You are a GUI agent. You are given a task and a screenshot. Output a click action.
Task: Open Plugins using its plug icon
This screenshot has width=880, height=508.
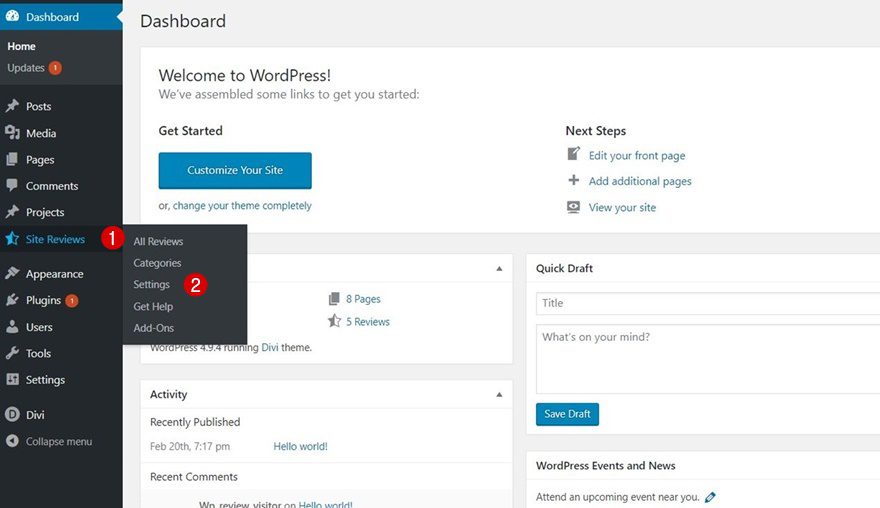click(12, 300)
